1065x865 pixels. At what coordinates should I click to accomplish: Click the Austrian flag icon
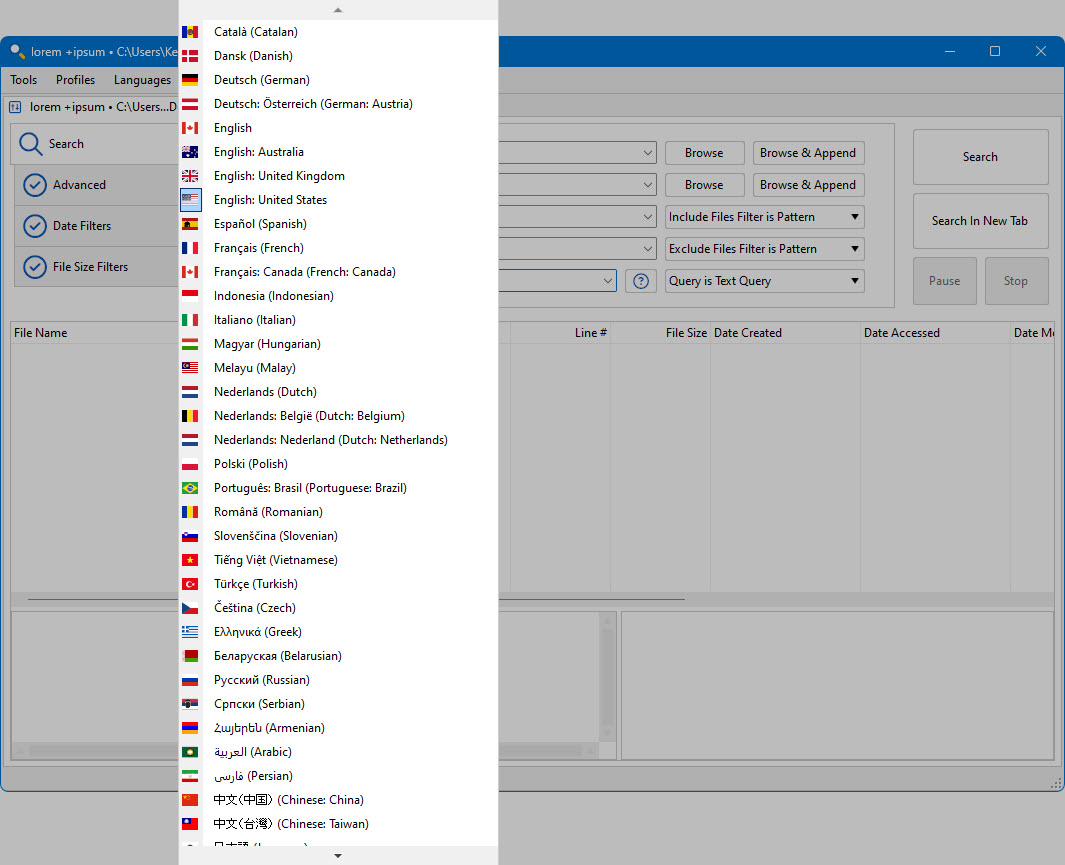(x=190, y=104)
